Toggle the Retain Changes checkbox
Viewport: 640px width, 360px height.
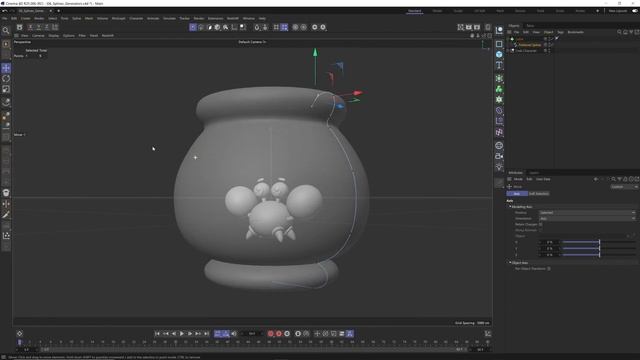540,224
